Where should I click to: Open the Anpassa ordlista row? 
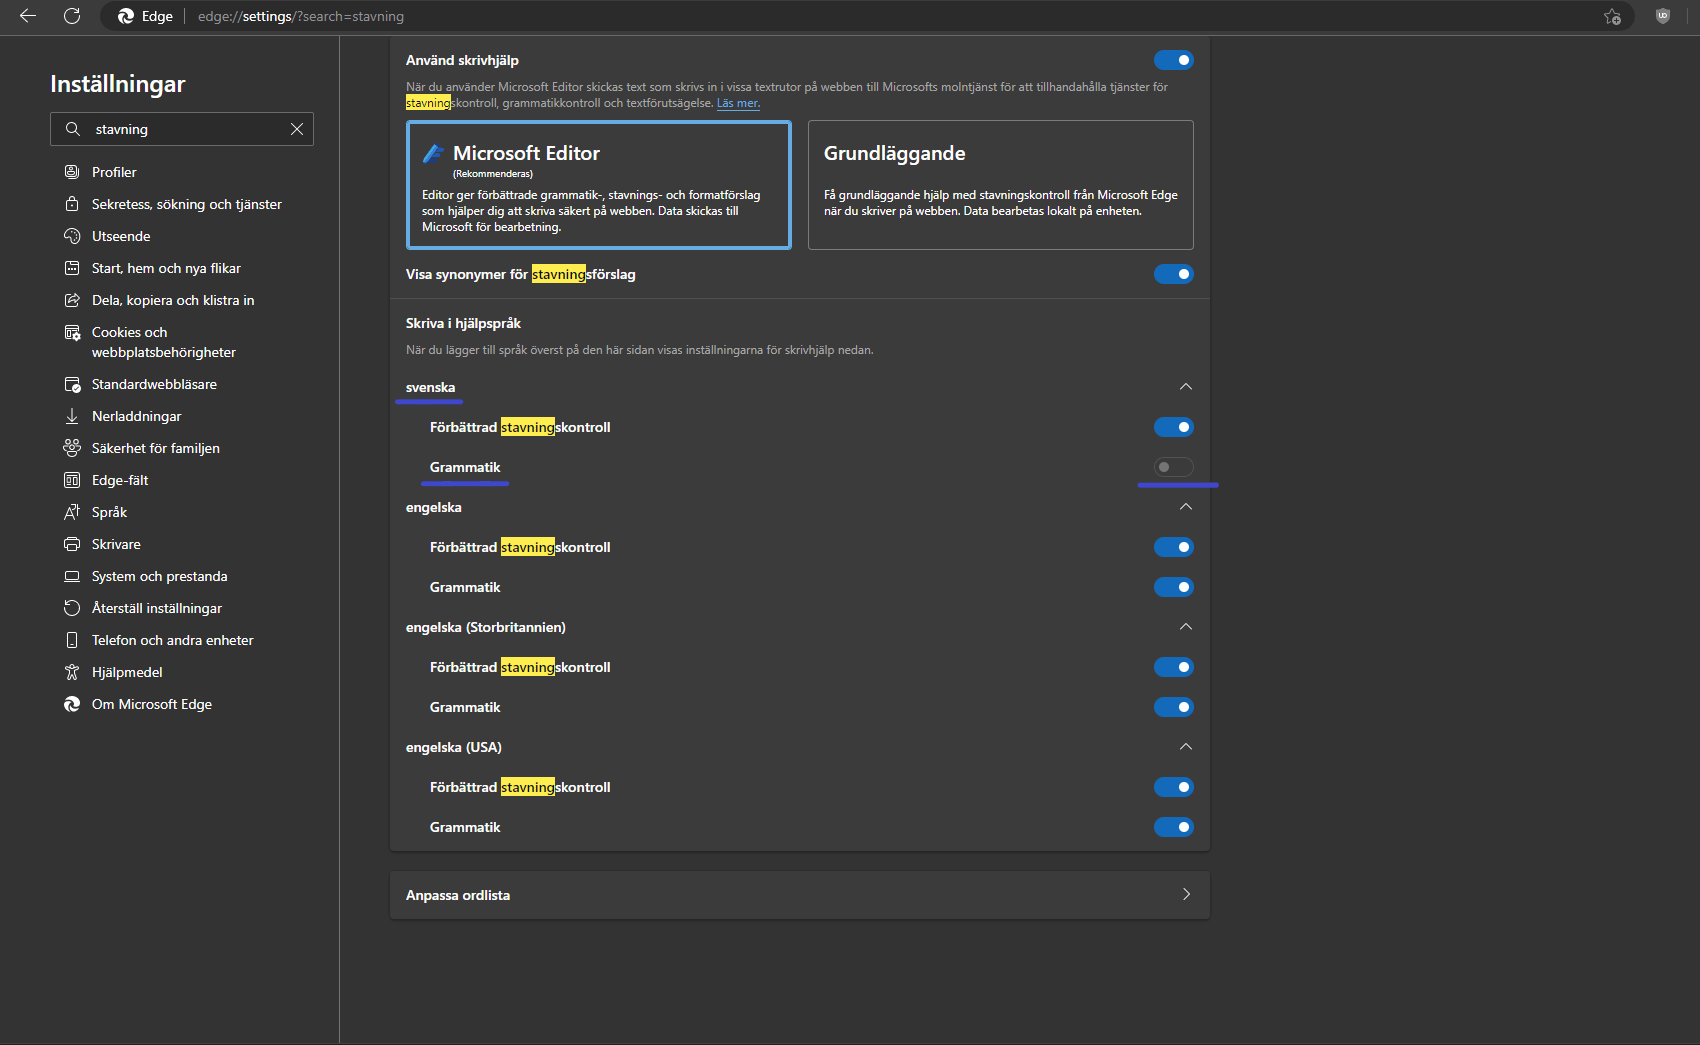click(800, 895)
